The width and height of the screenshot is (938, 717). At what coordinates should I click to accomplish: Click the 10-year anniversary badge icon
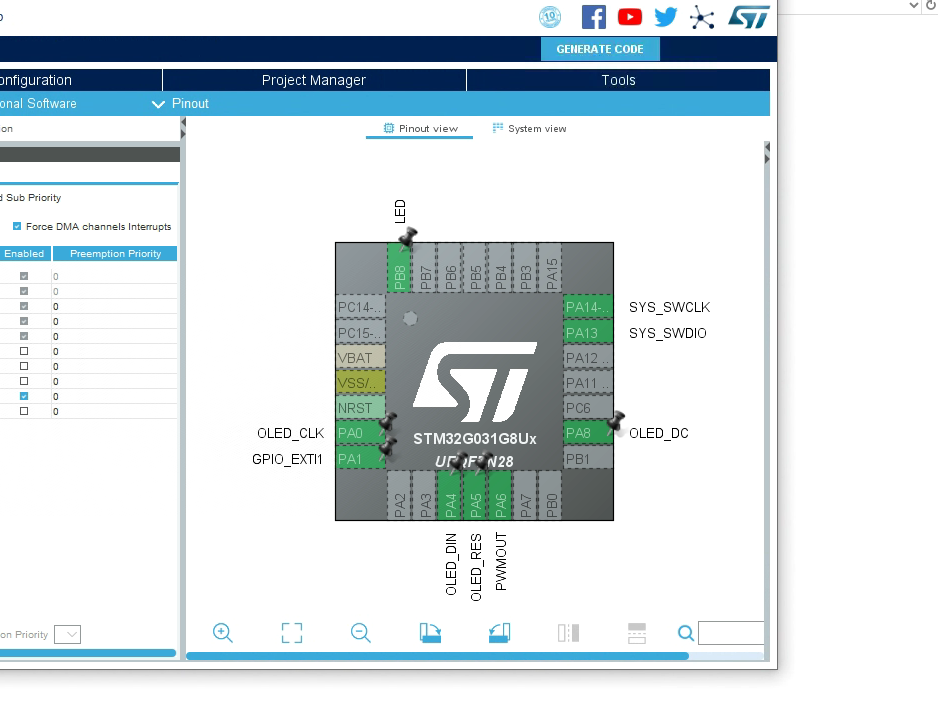coord(550,17)
